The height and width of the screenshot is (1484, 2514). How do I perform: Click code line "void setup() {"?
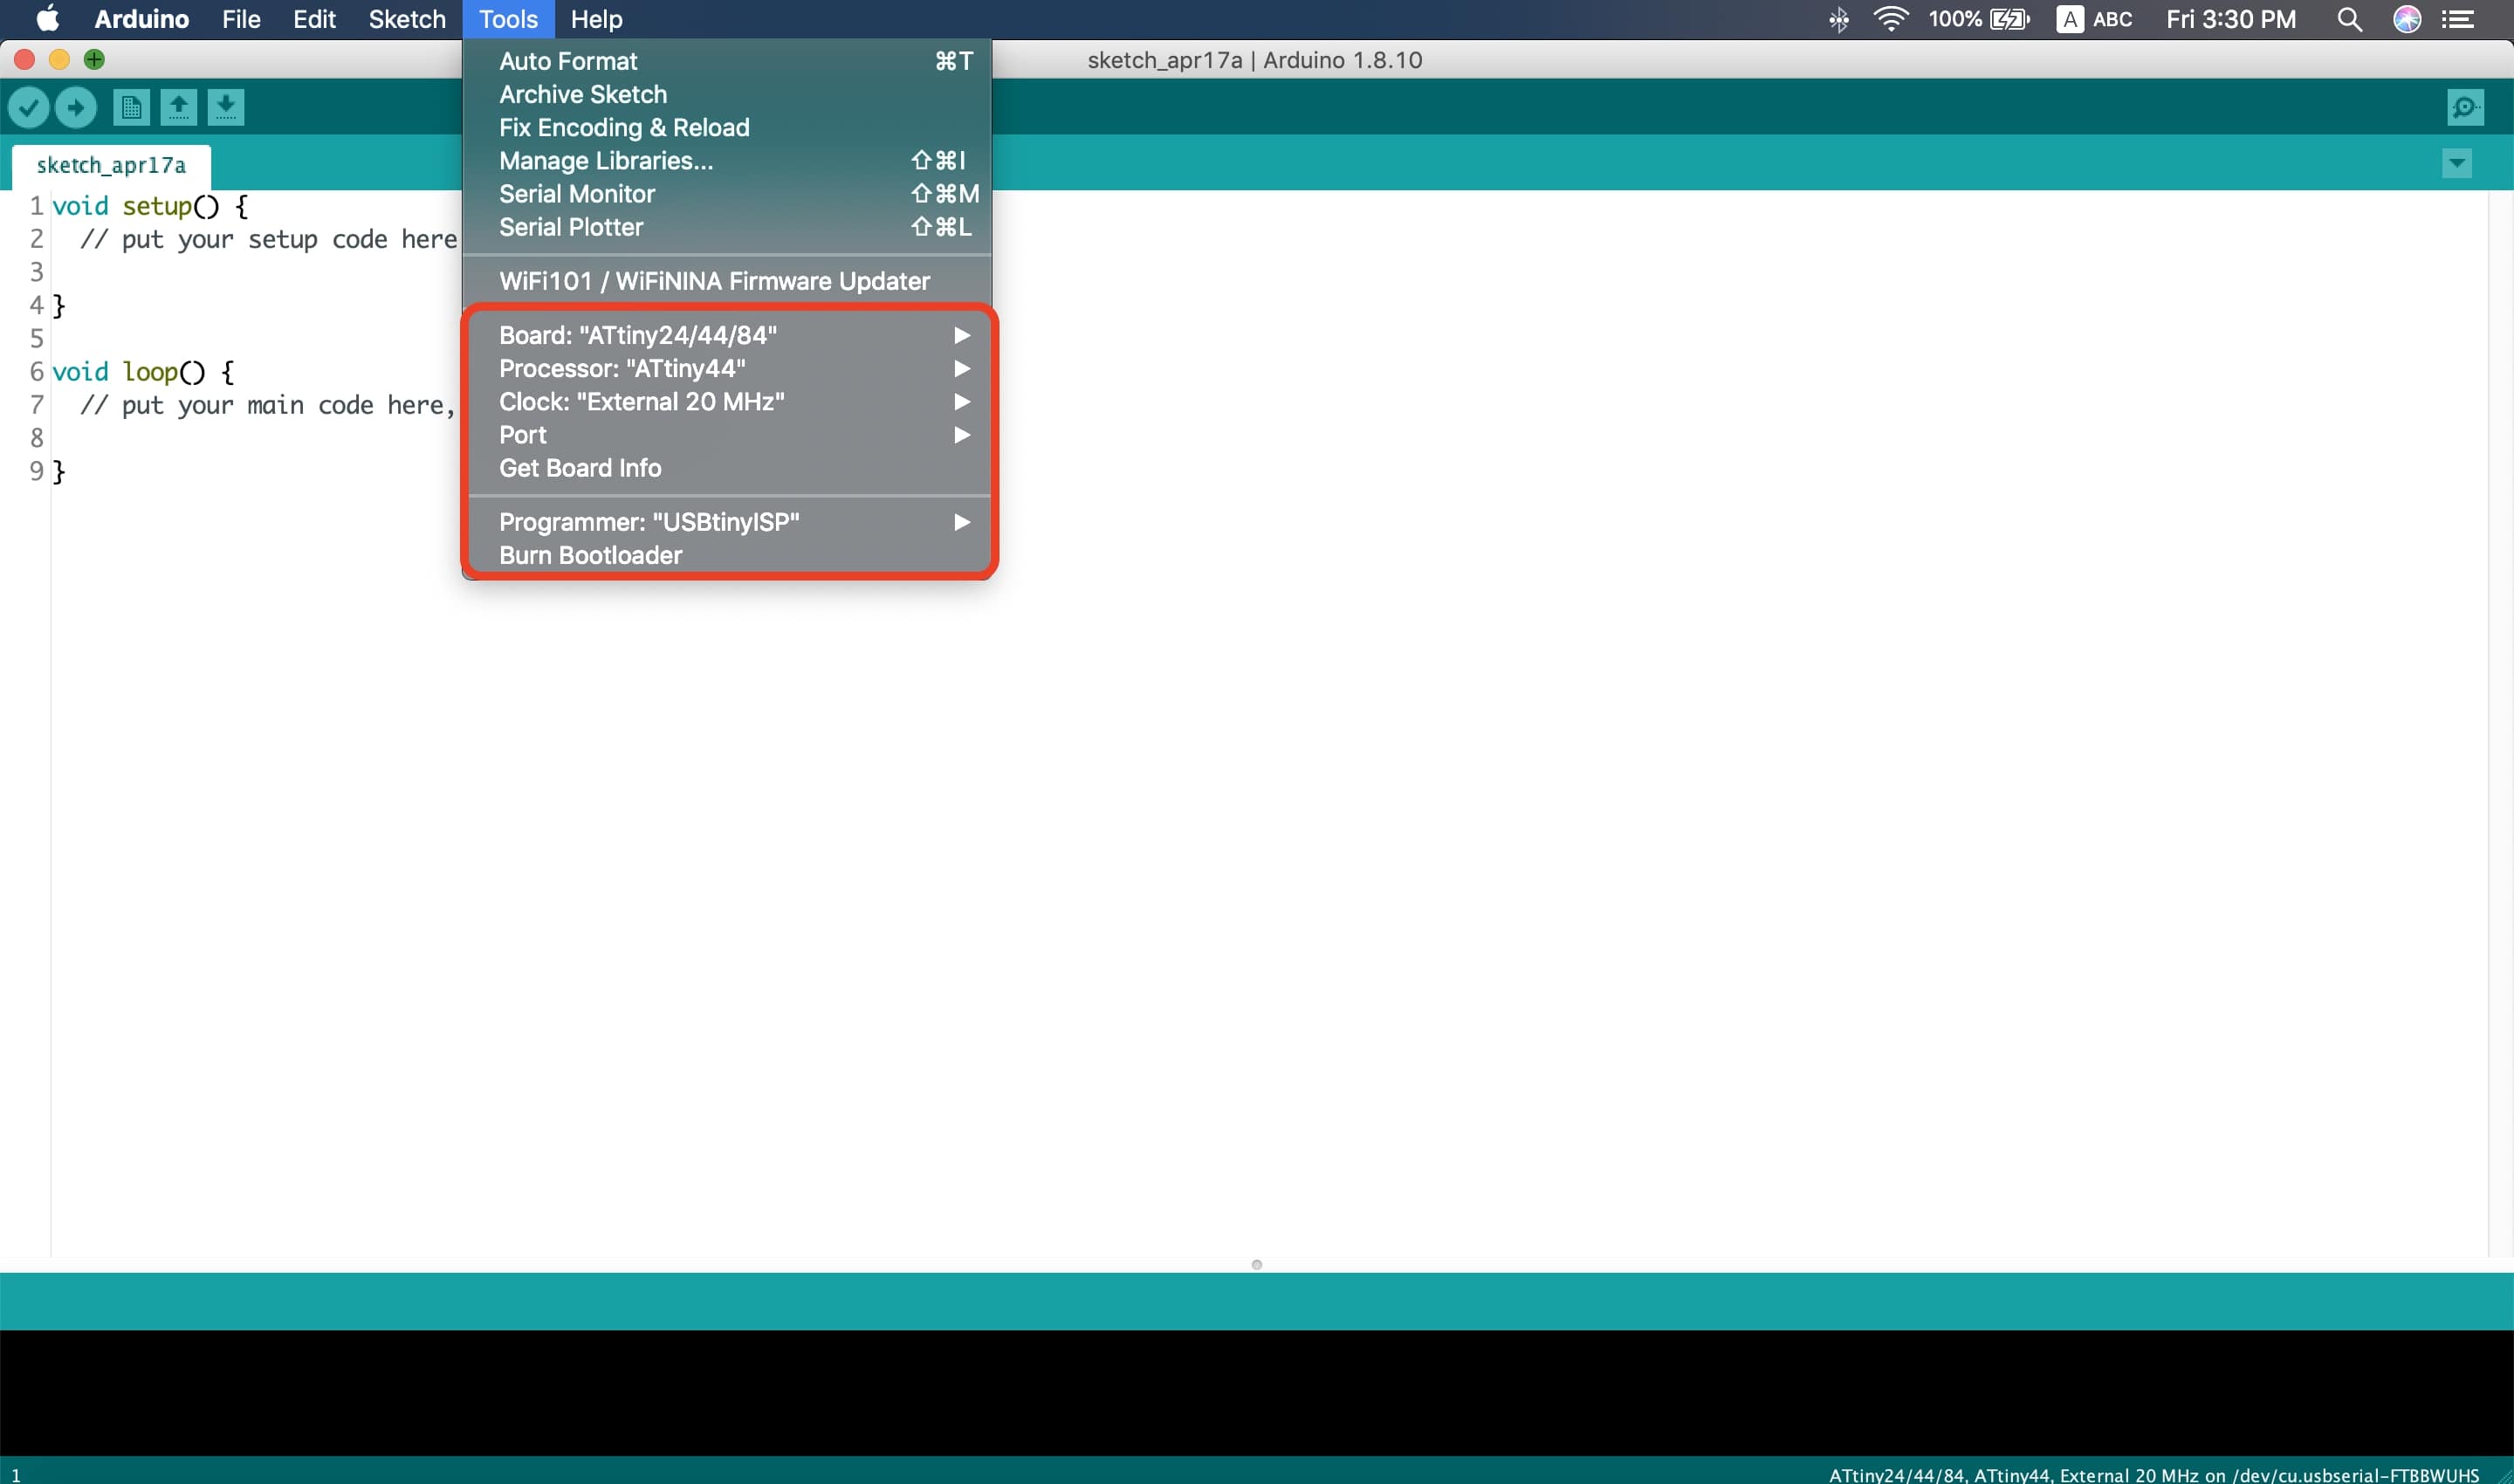pyautogui.click(x=150, y=206)
